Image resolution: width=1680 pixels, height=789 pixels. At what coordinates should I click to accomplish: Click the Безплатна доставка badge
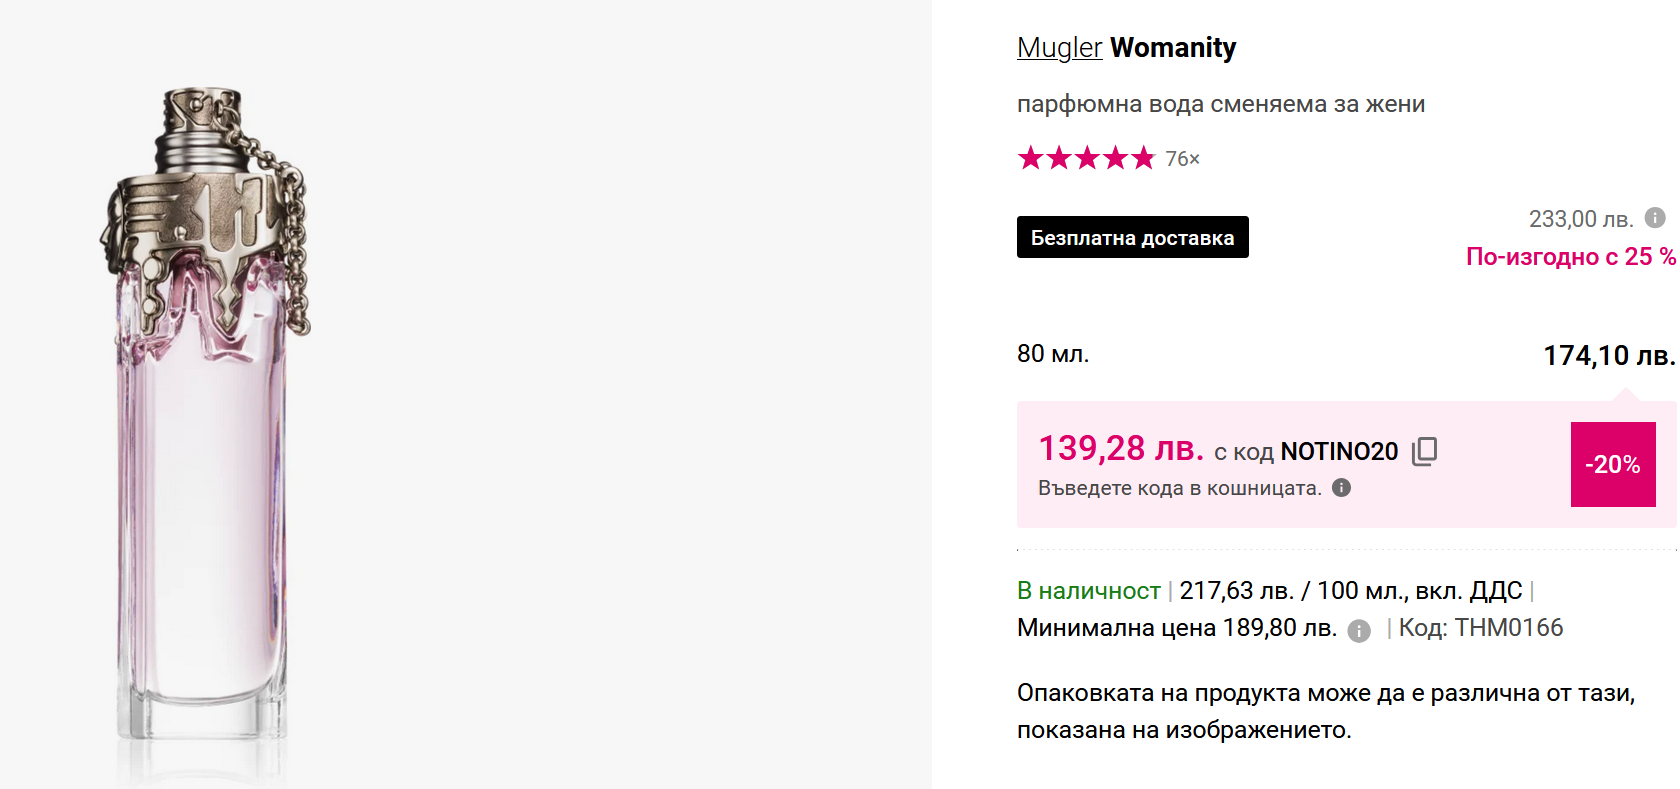(x=1132, y=238)
